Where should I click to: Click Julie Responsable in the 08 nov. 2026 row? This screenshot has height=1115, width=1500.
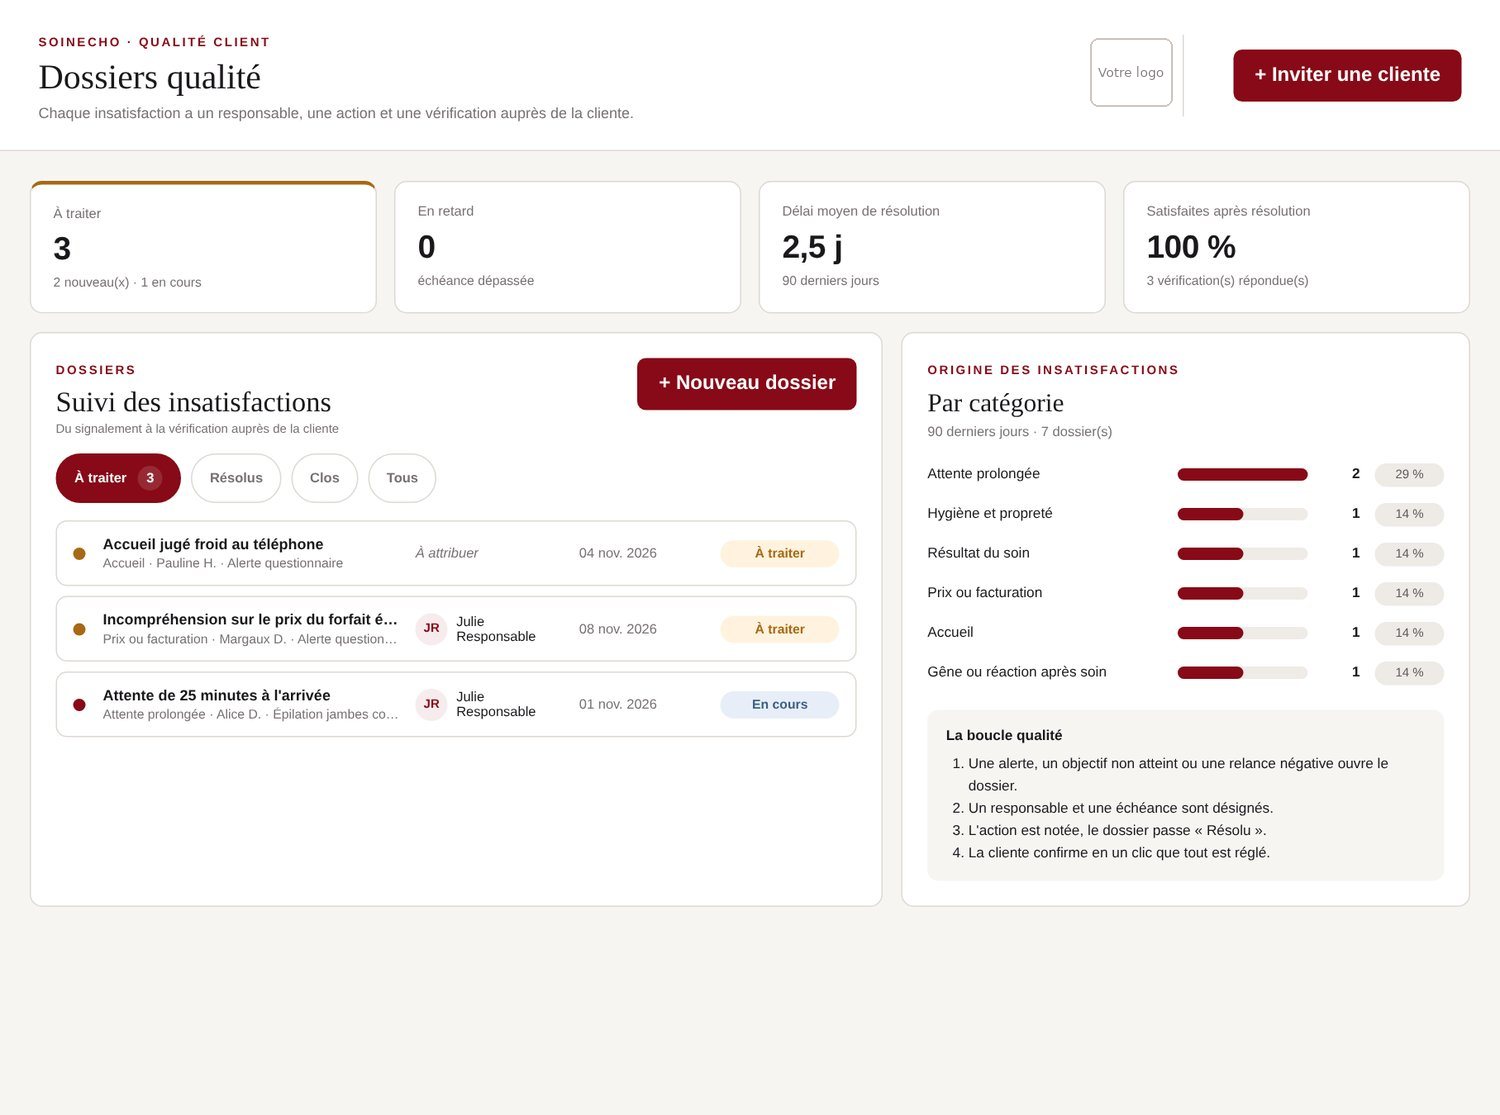point(496,629)
